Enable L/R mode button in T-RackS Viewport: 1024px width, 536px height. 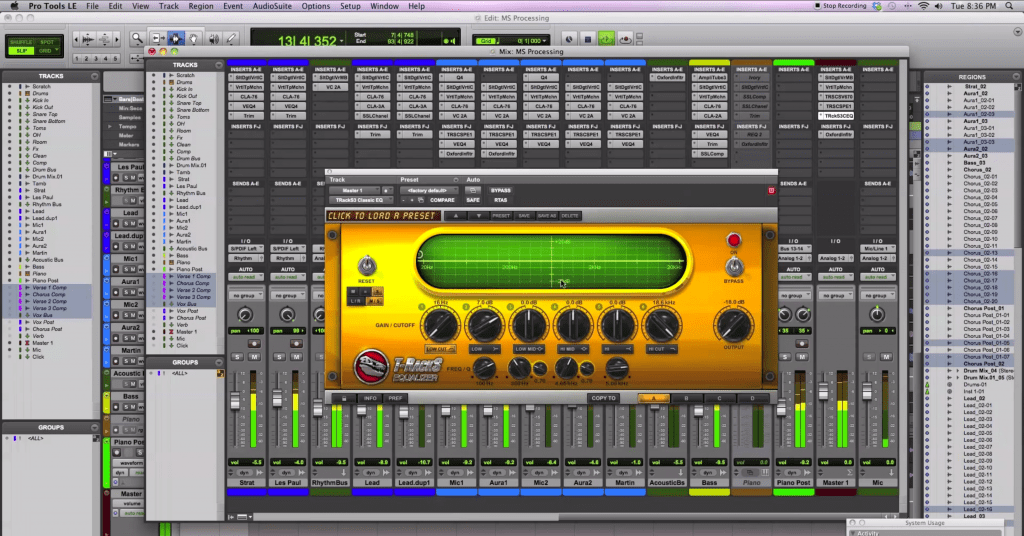pyautogui.click(x=356, y=301)
